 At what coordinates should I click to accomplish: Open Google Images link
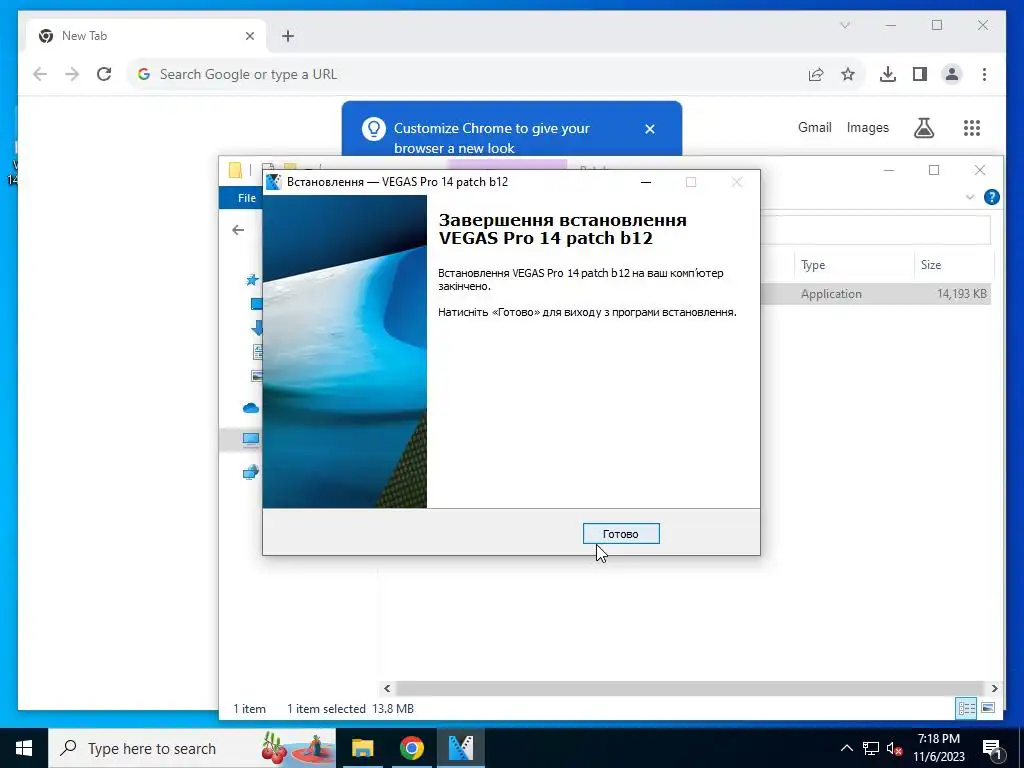(867, 127)
